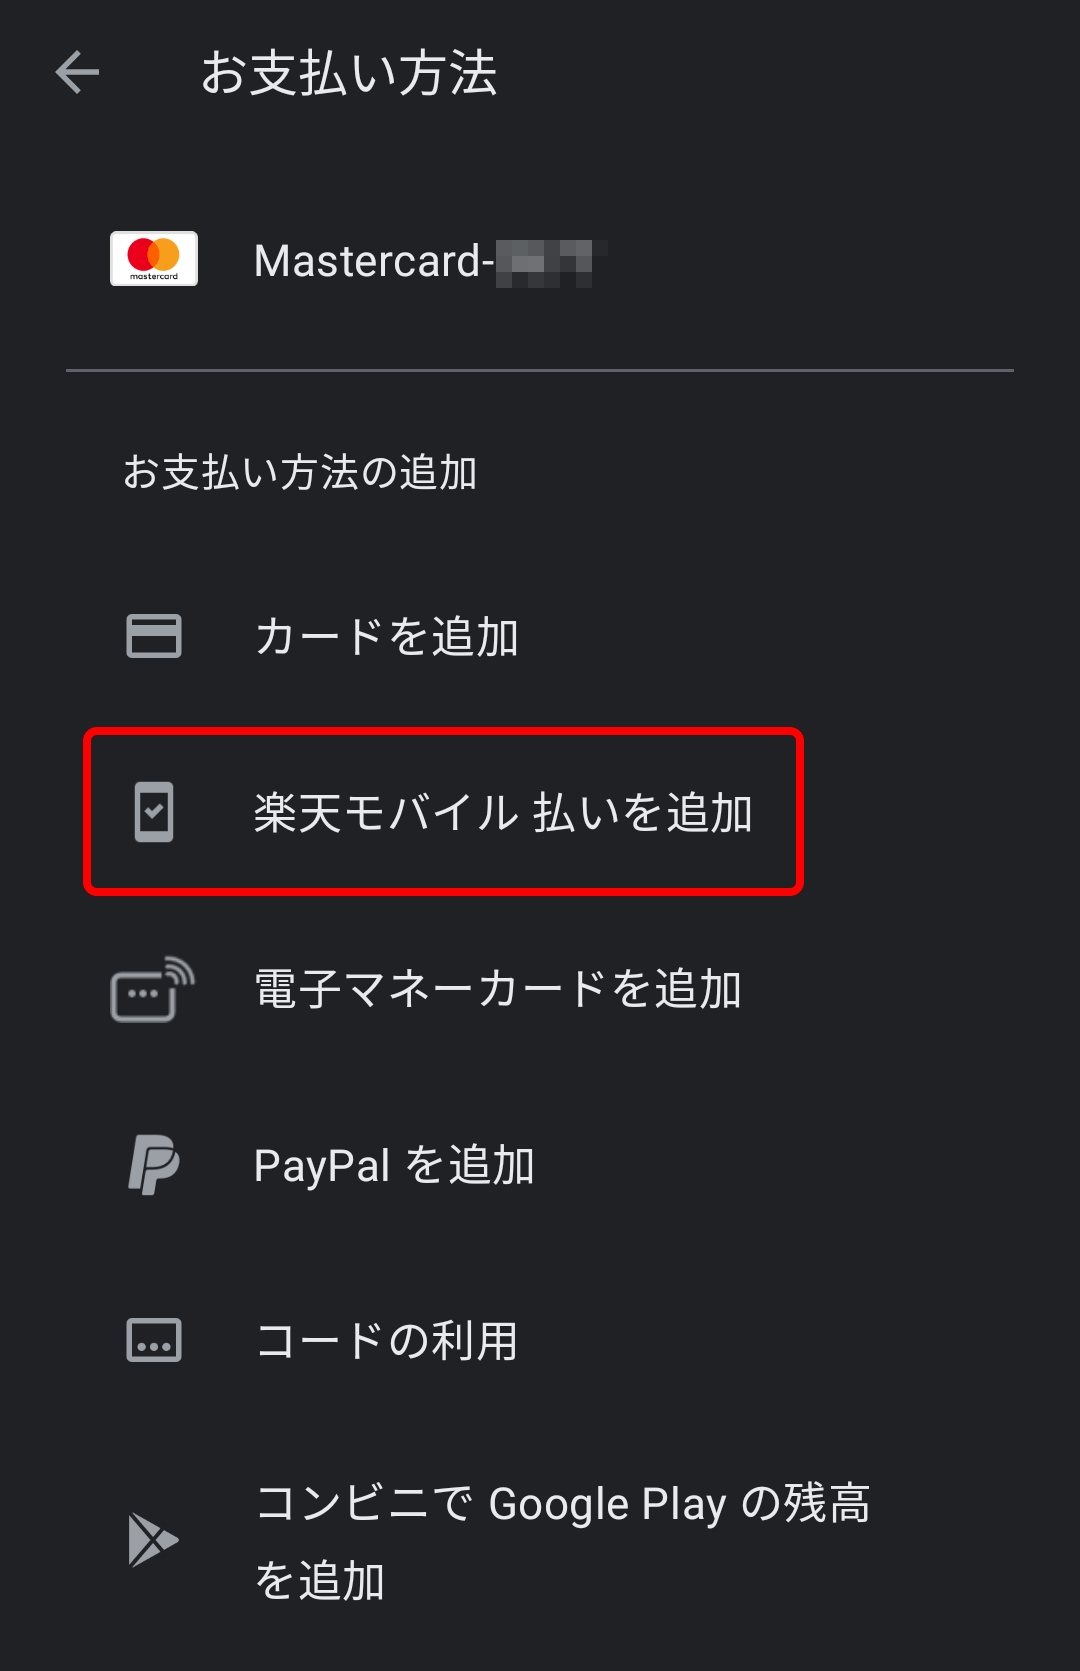Select the Mastercard payment method
This screenshot has width=1080, height=1671.
pyautogui.click(x=540, y=260)
